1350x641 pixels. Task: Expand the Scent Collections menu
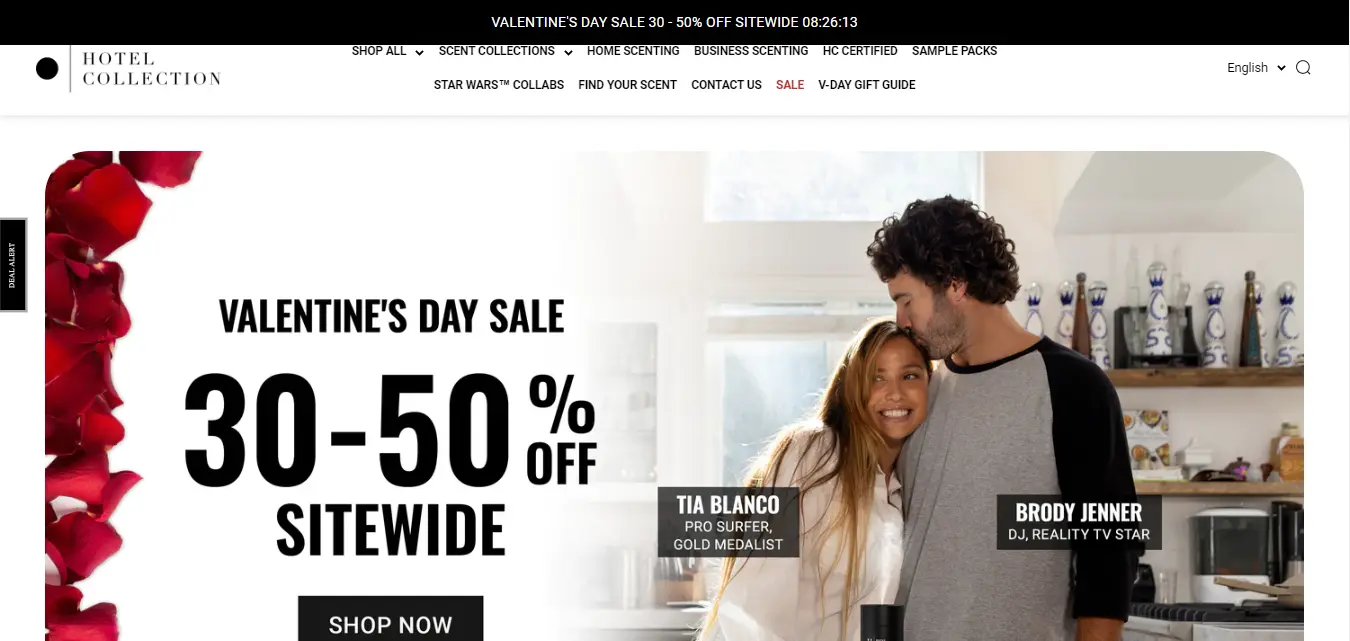pos(505,51)
